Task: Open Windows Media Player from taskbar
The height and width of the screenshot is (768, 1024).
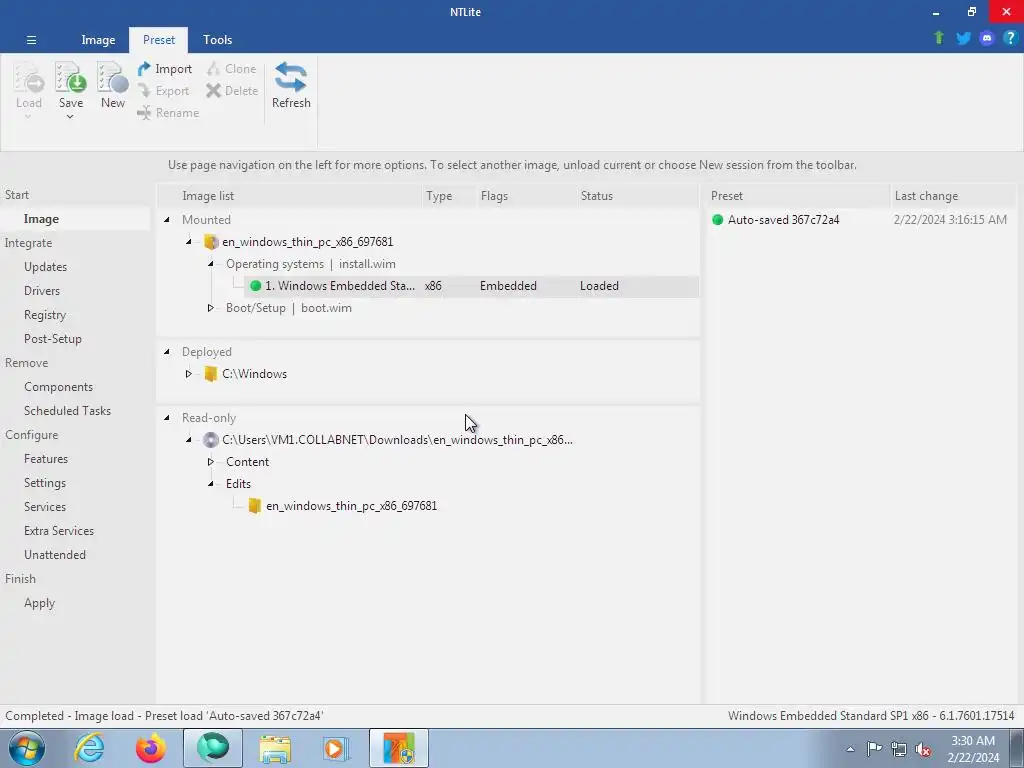Action: (x=337, y=748)
